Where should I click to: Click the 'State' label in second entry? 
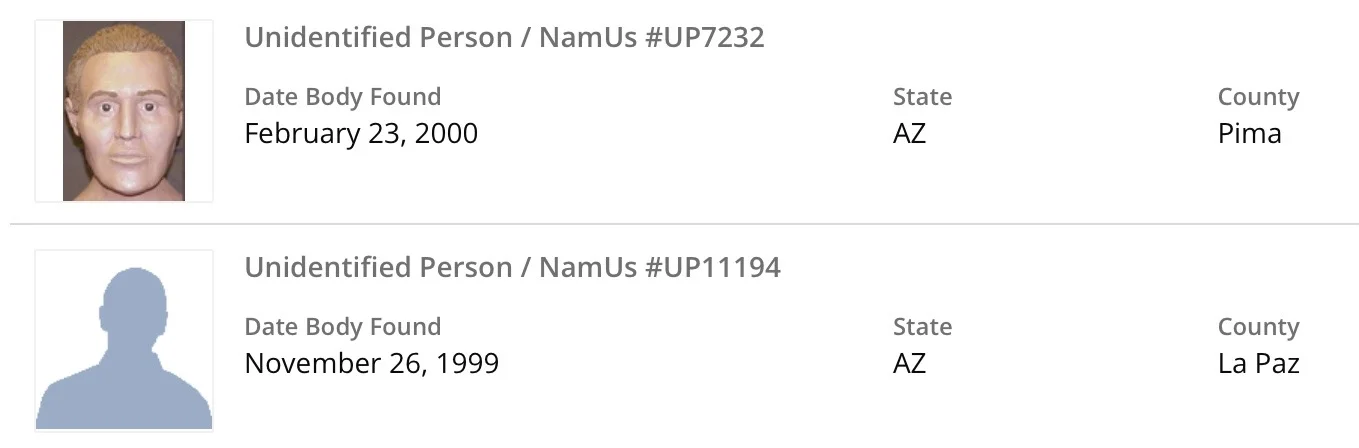coord(922,327)
